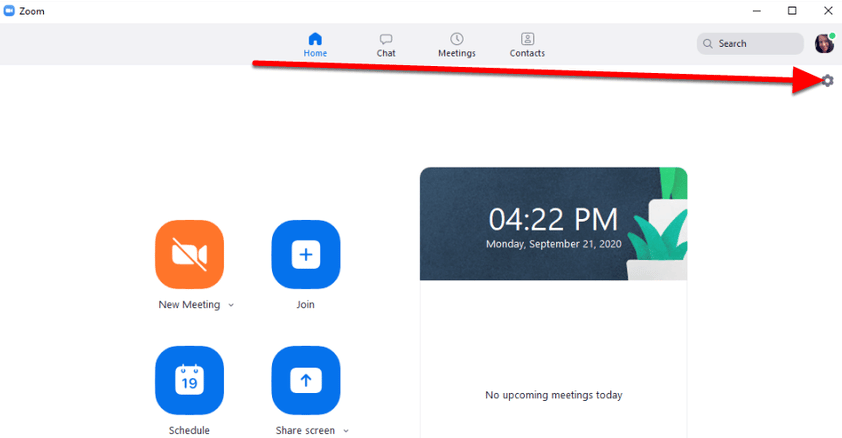The image size is (842, 438).
Task: Maximize the Zoom window
Action: pyautogui.click(x=792, y=11)
